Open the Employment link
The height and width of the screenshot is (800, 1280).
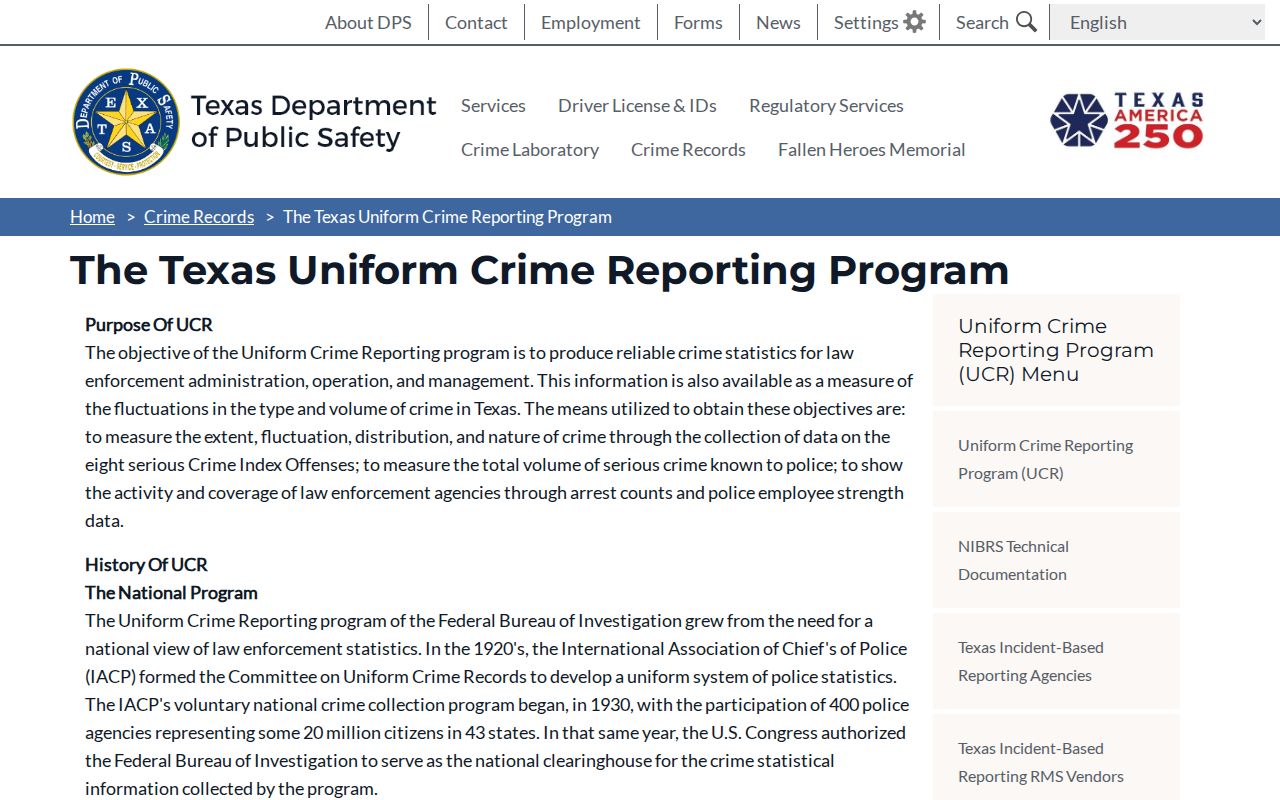pyautogui.click(x=591, y=22)
